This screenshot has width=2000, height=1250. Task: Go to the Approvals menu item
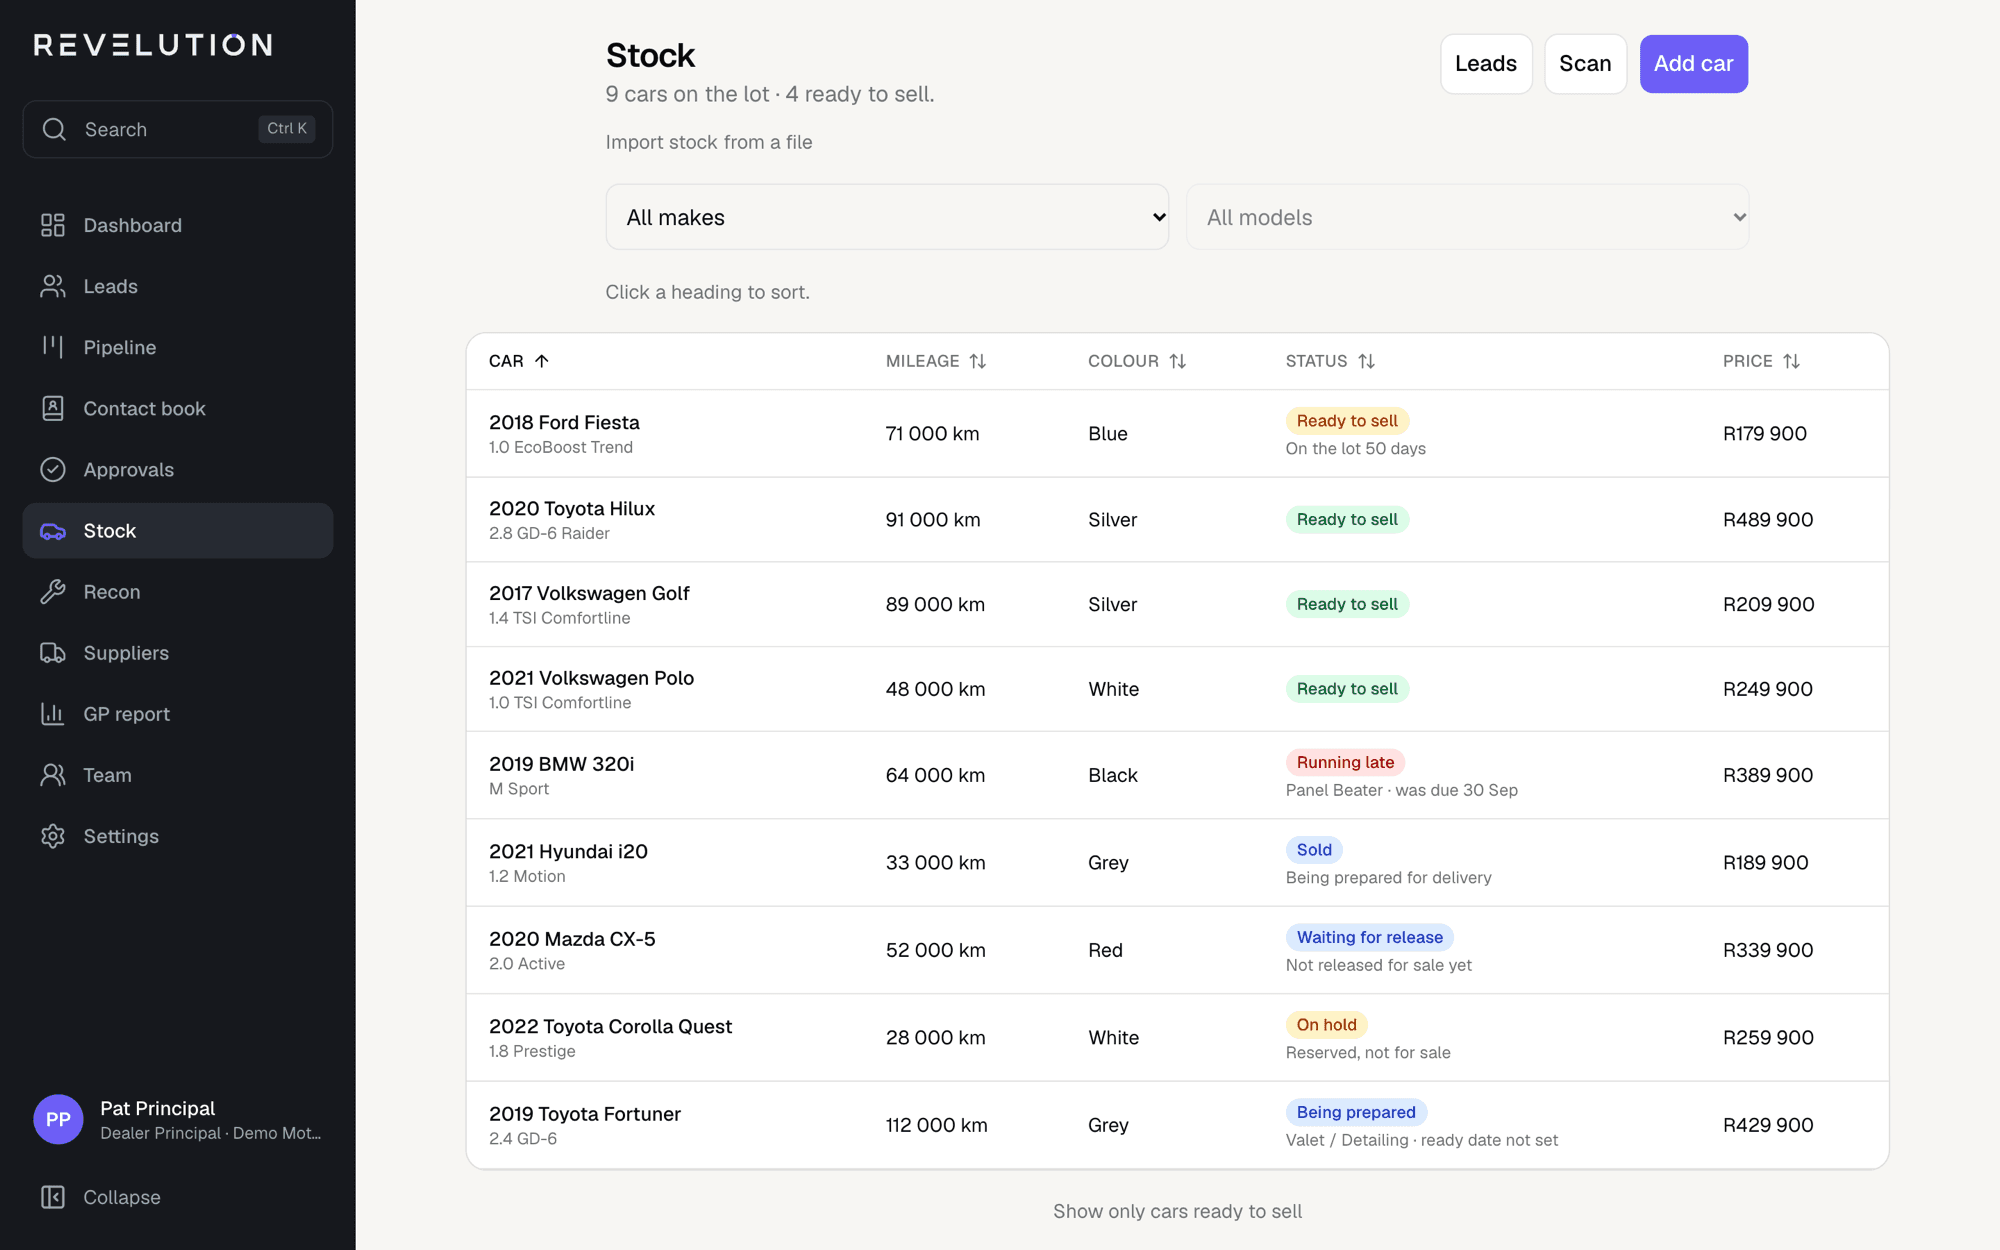pyautogui.click(x=178, y=469)
